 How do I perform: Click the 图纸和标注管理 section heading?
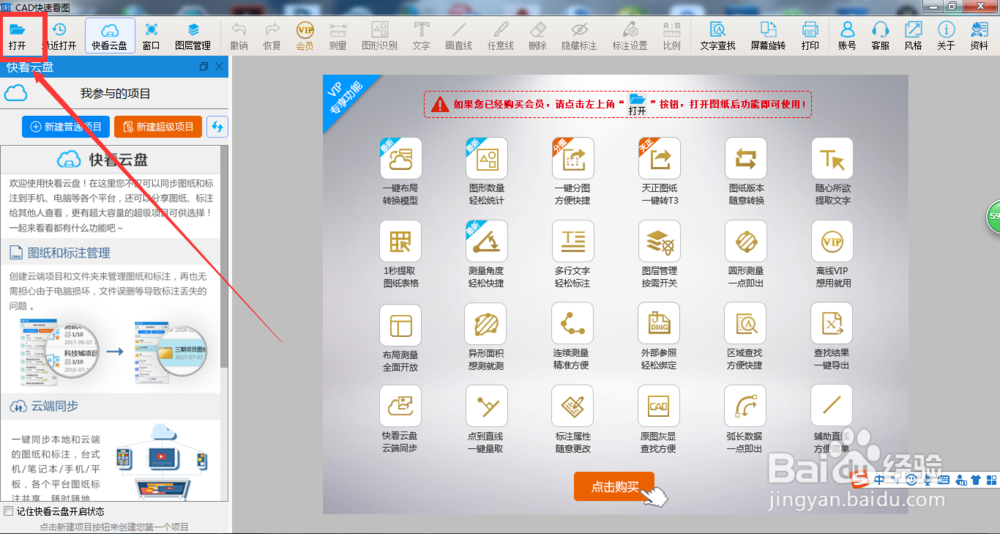(x=69, y=253)
